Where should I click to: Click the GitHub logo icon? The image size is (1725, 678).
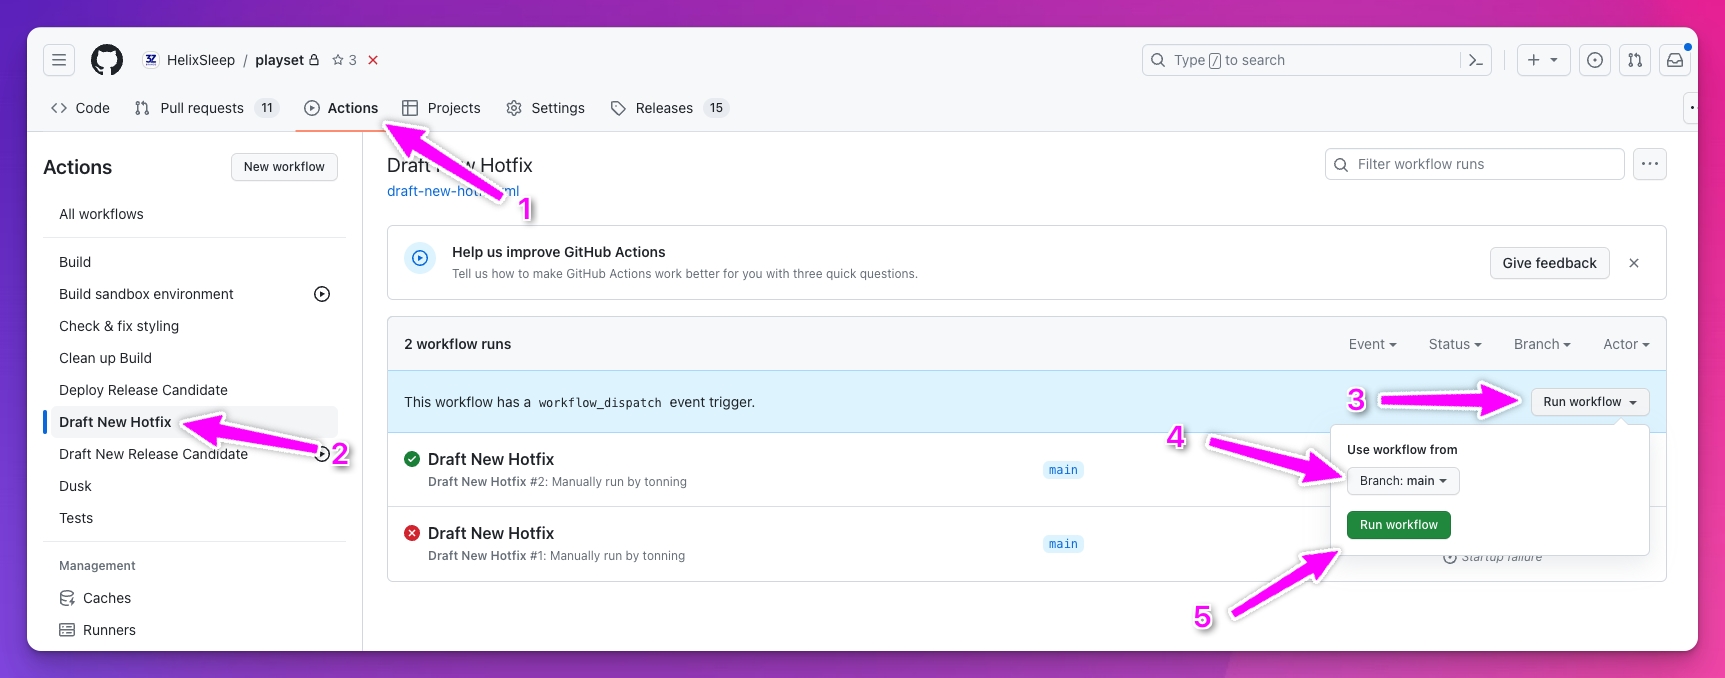107,60
